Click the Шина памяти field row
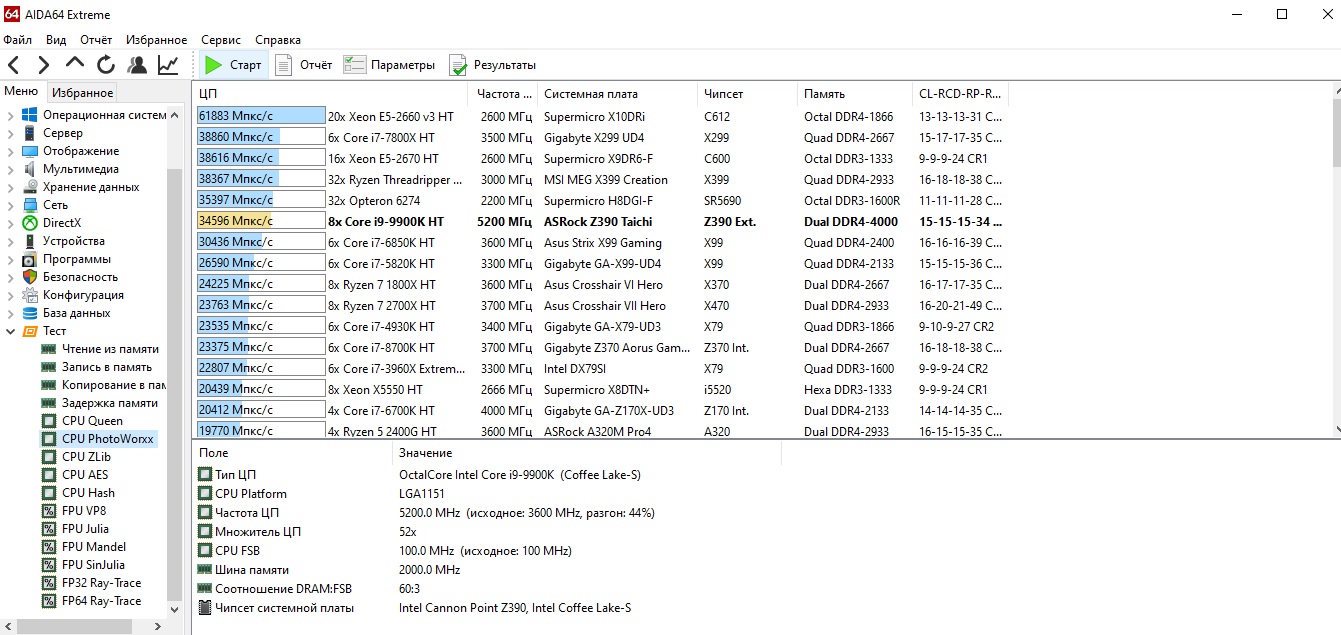The height and width of the screenshot is (635, 1341). pos(486,570)
